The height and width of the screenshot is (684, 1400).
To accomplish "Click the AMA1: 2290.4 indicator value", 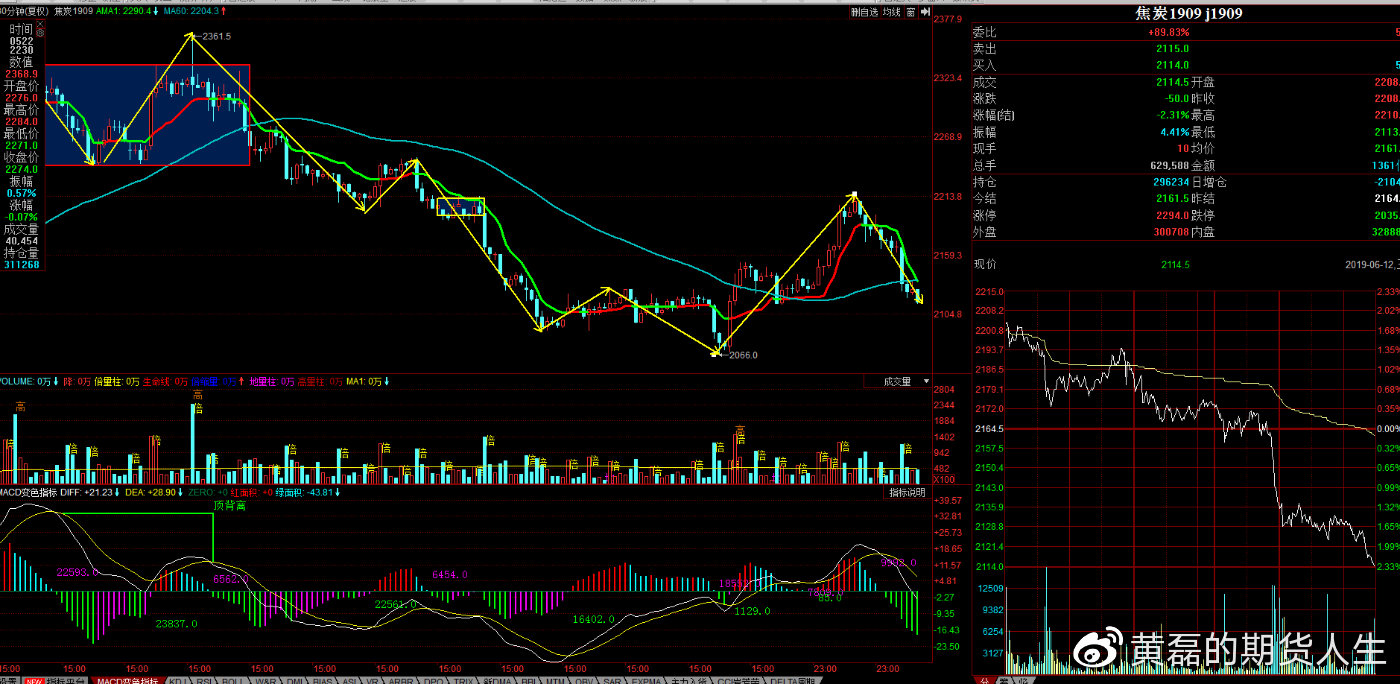I will pyautogui.click(x=124, y=12).
